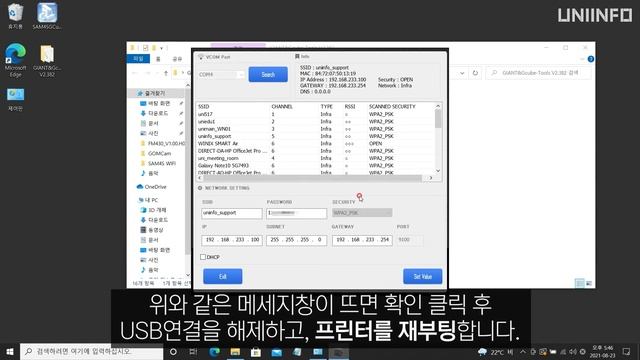Open the customize quick access toolbar arrow in Explorer
This screenshot has height=360, width=640.
162,48
